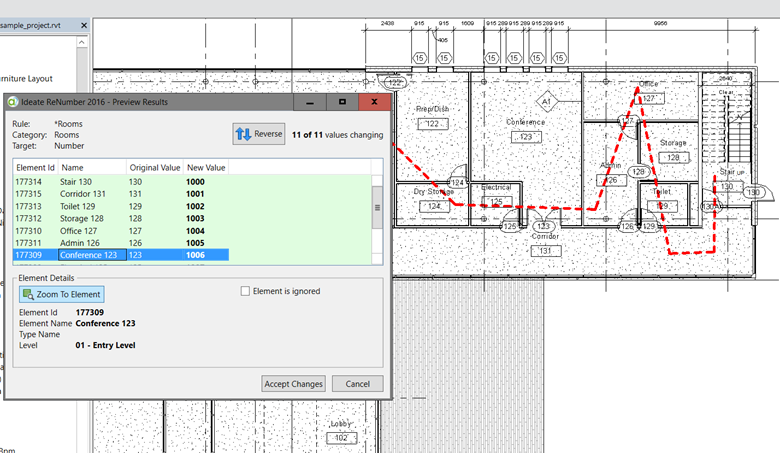The image size is (780, 453).
Task: Toggle the Element is ignored checkbox
Action: click(245, 291)
